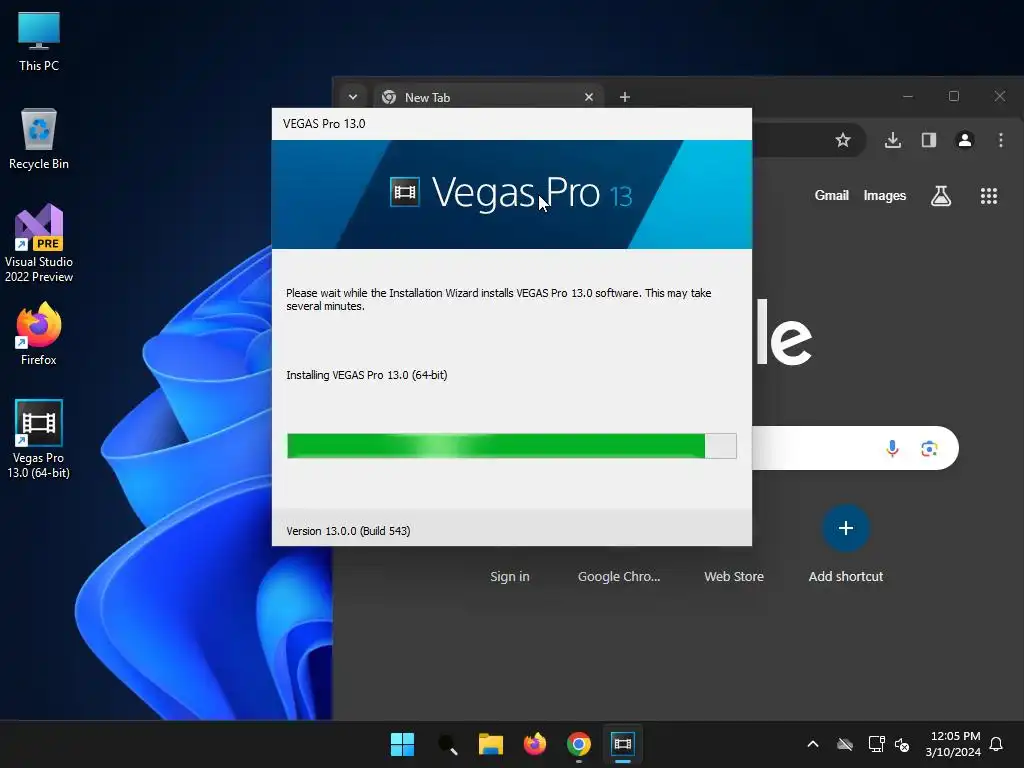
Task: Open the Images link on Google page
Action: [884, 195]
